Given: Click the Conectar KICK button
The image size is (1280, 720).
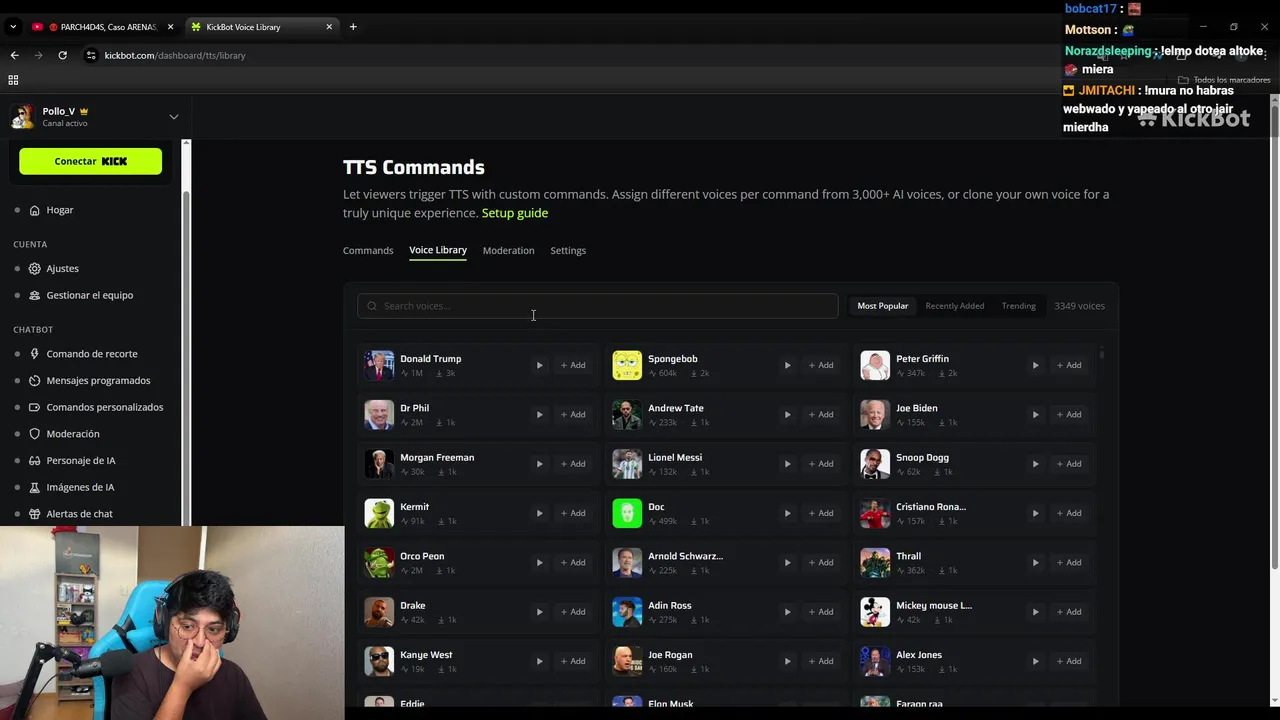Looking at the screenshot, I should pyautogui.click(x=90, y=161).
